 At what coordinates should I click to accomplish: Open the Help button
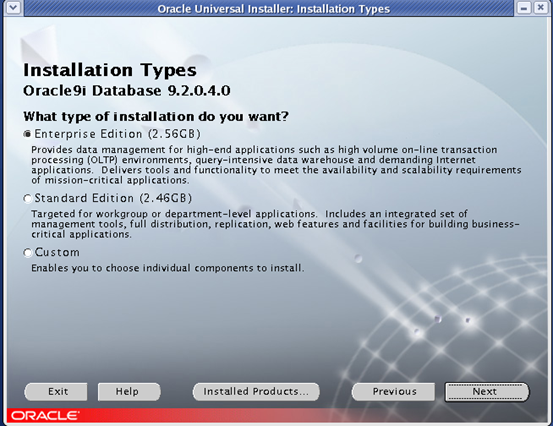point(129,392)
